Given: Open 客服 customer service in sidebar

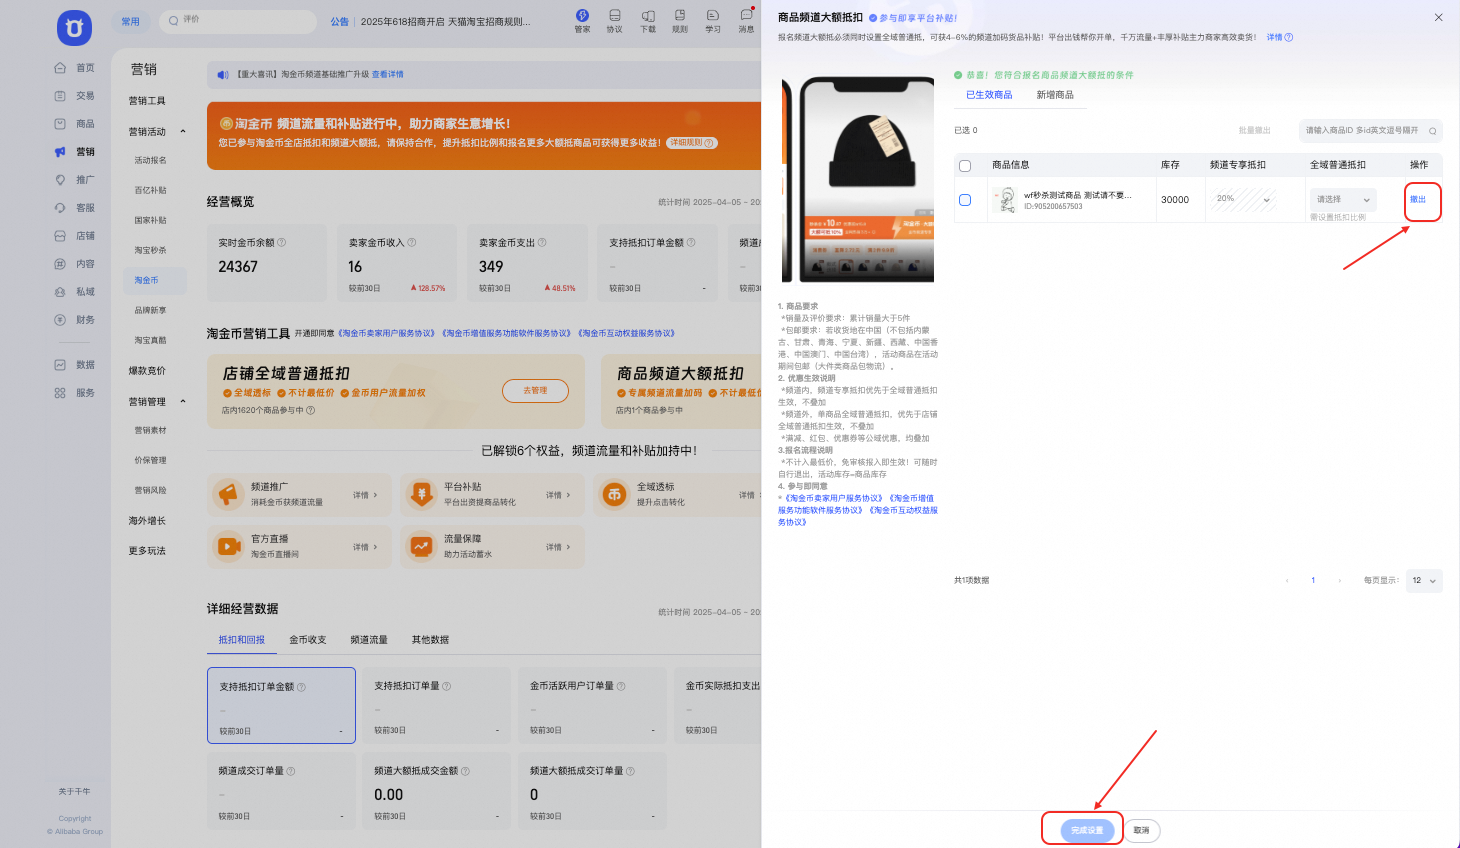Looking at the screenshot, I should (60, 208).
